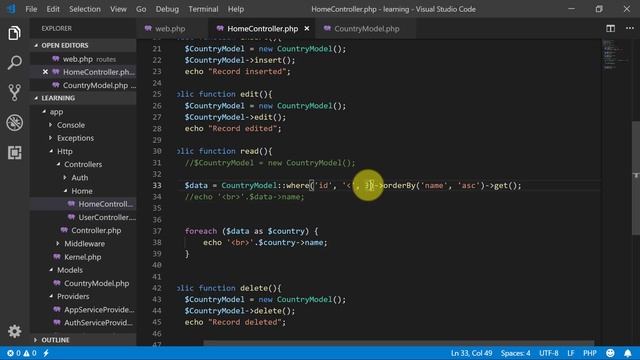Collapse the Providers folder
The image size is (640, 360).
(73, 296)
